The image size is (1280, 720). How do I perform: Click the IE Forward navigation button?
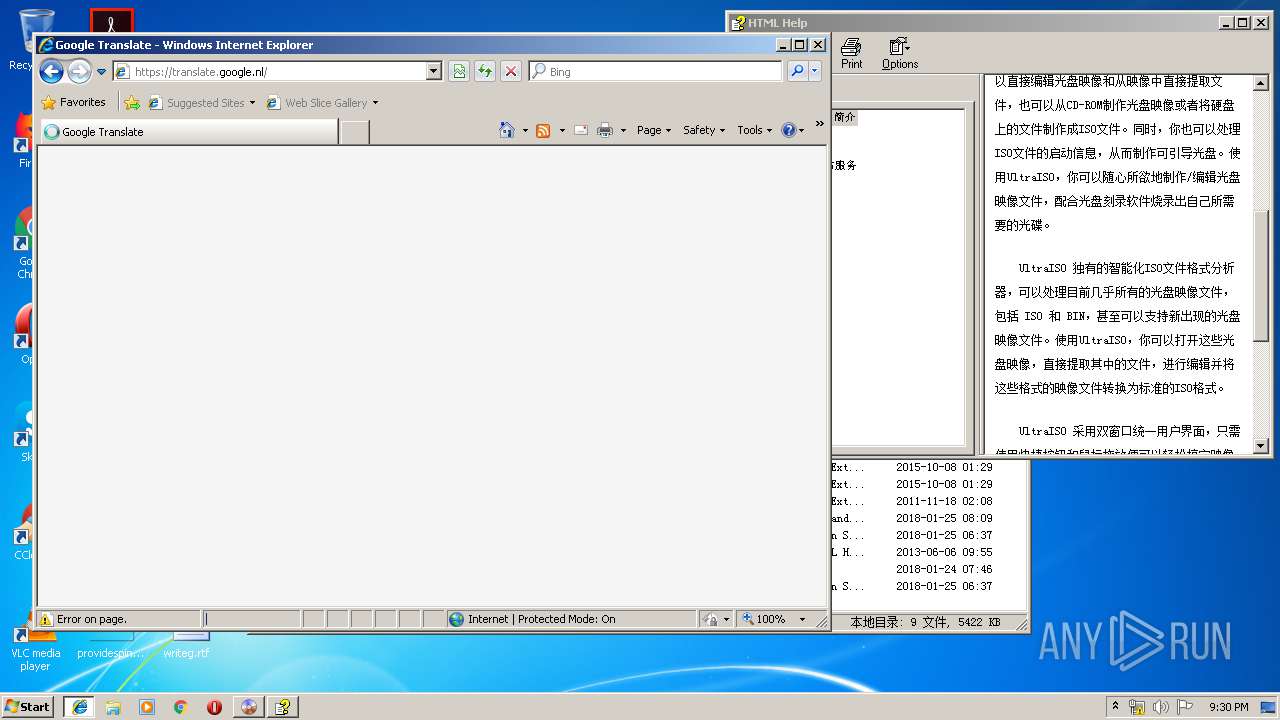point(79,71)
